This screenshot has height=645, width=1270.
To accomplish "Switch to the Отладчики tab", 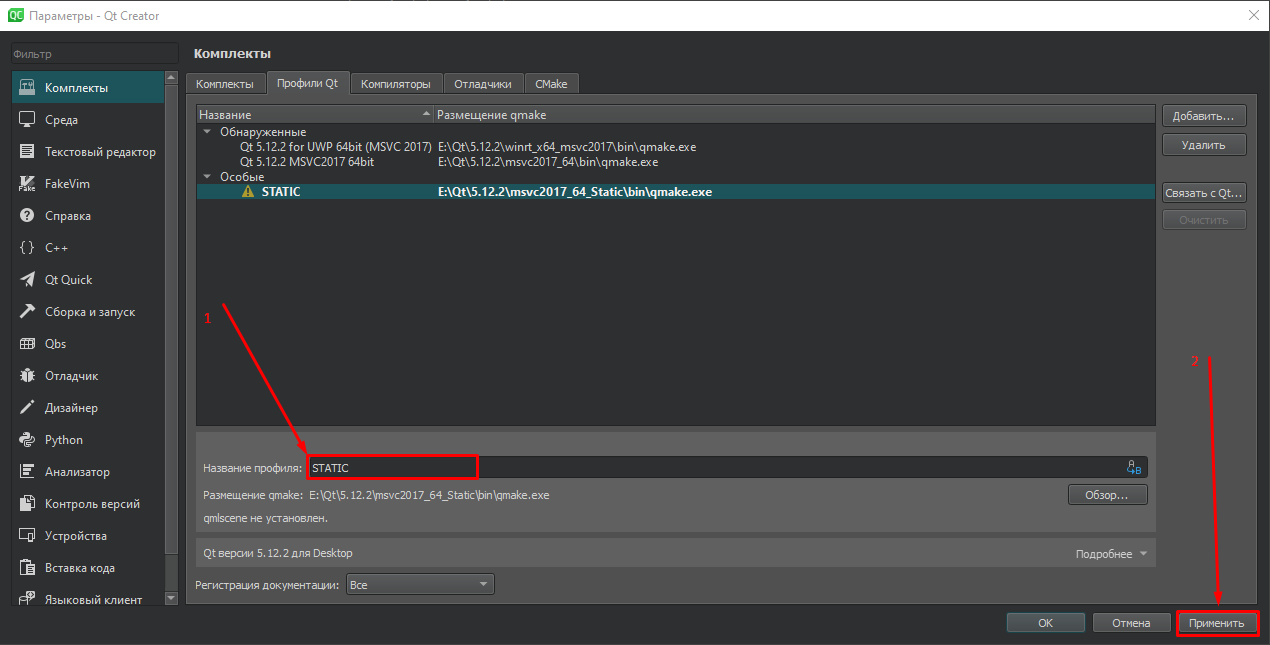I will 482,84.
